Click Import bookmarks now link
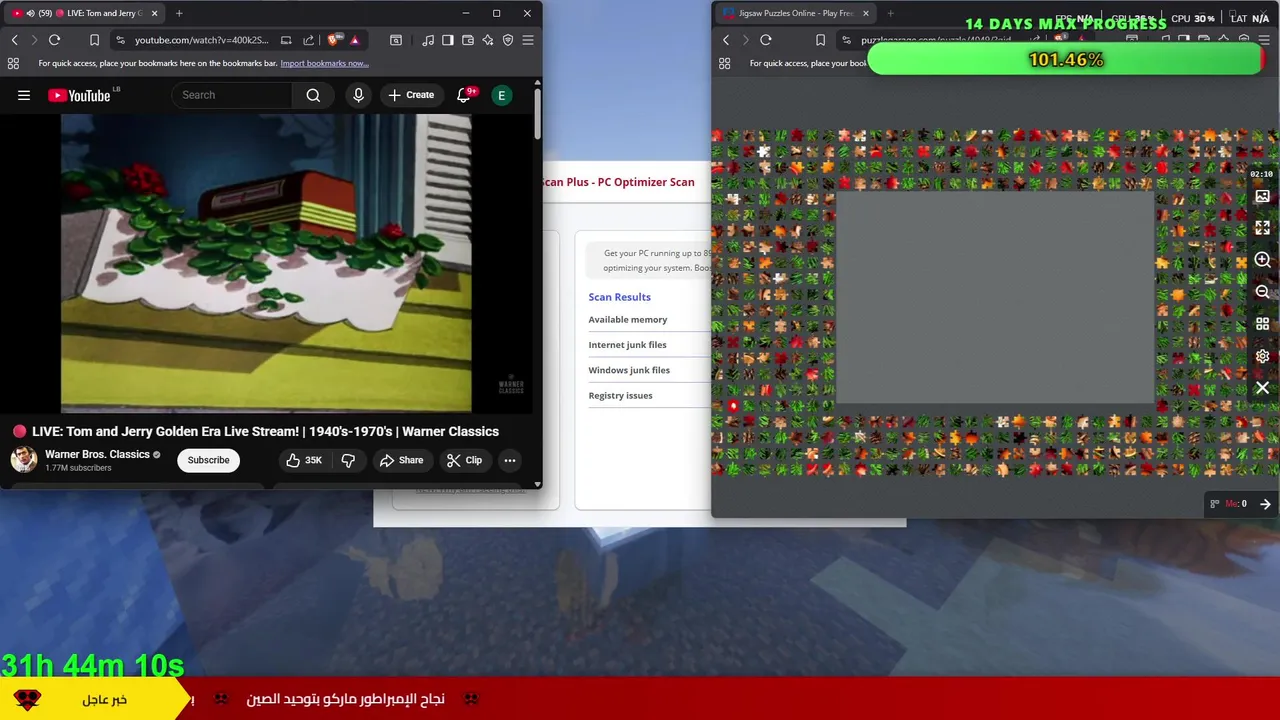 click(324, 63)
